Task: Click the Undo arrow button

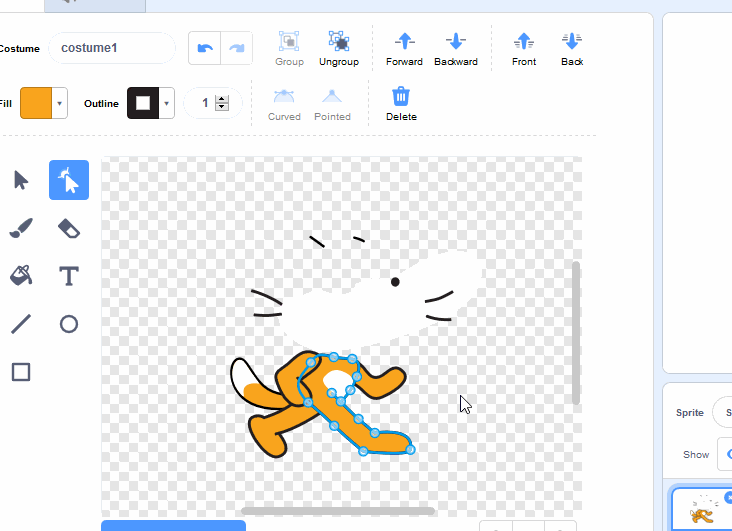Action: click(x=204, y=48)
